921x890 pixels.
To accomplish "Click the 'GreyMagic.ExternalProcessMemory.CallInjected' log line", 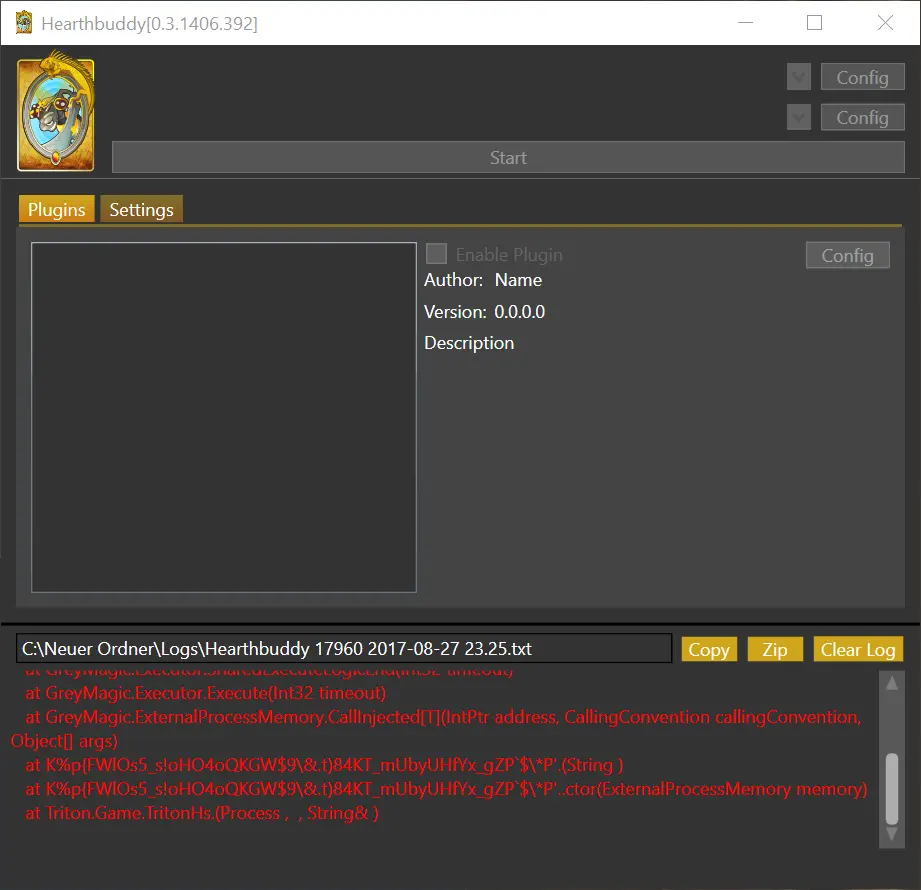I will point(436,729).
